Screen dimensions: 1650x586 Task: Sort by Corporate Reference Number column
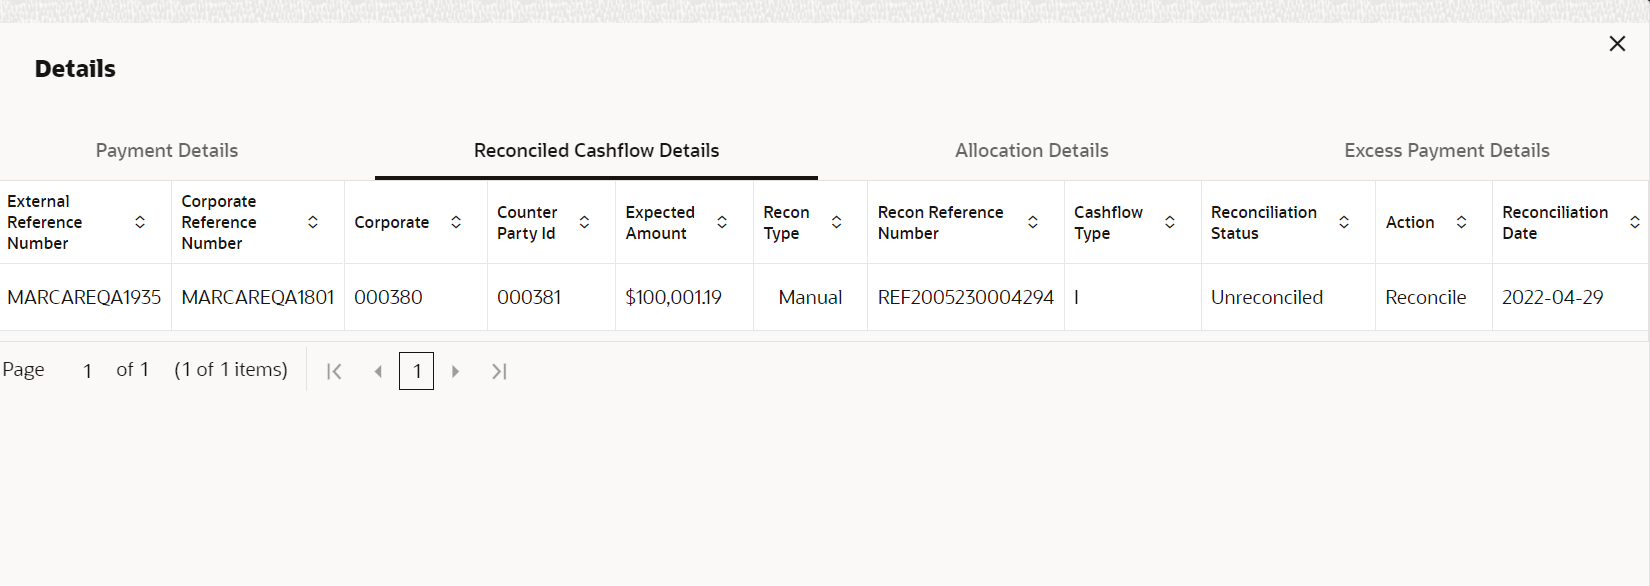(313, 222)
